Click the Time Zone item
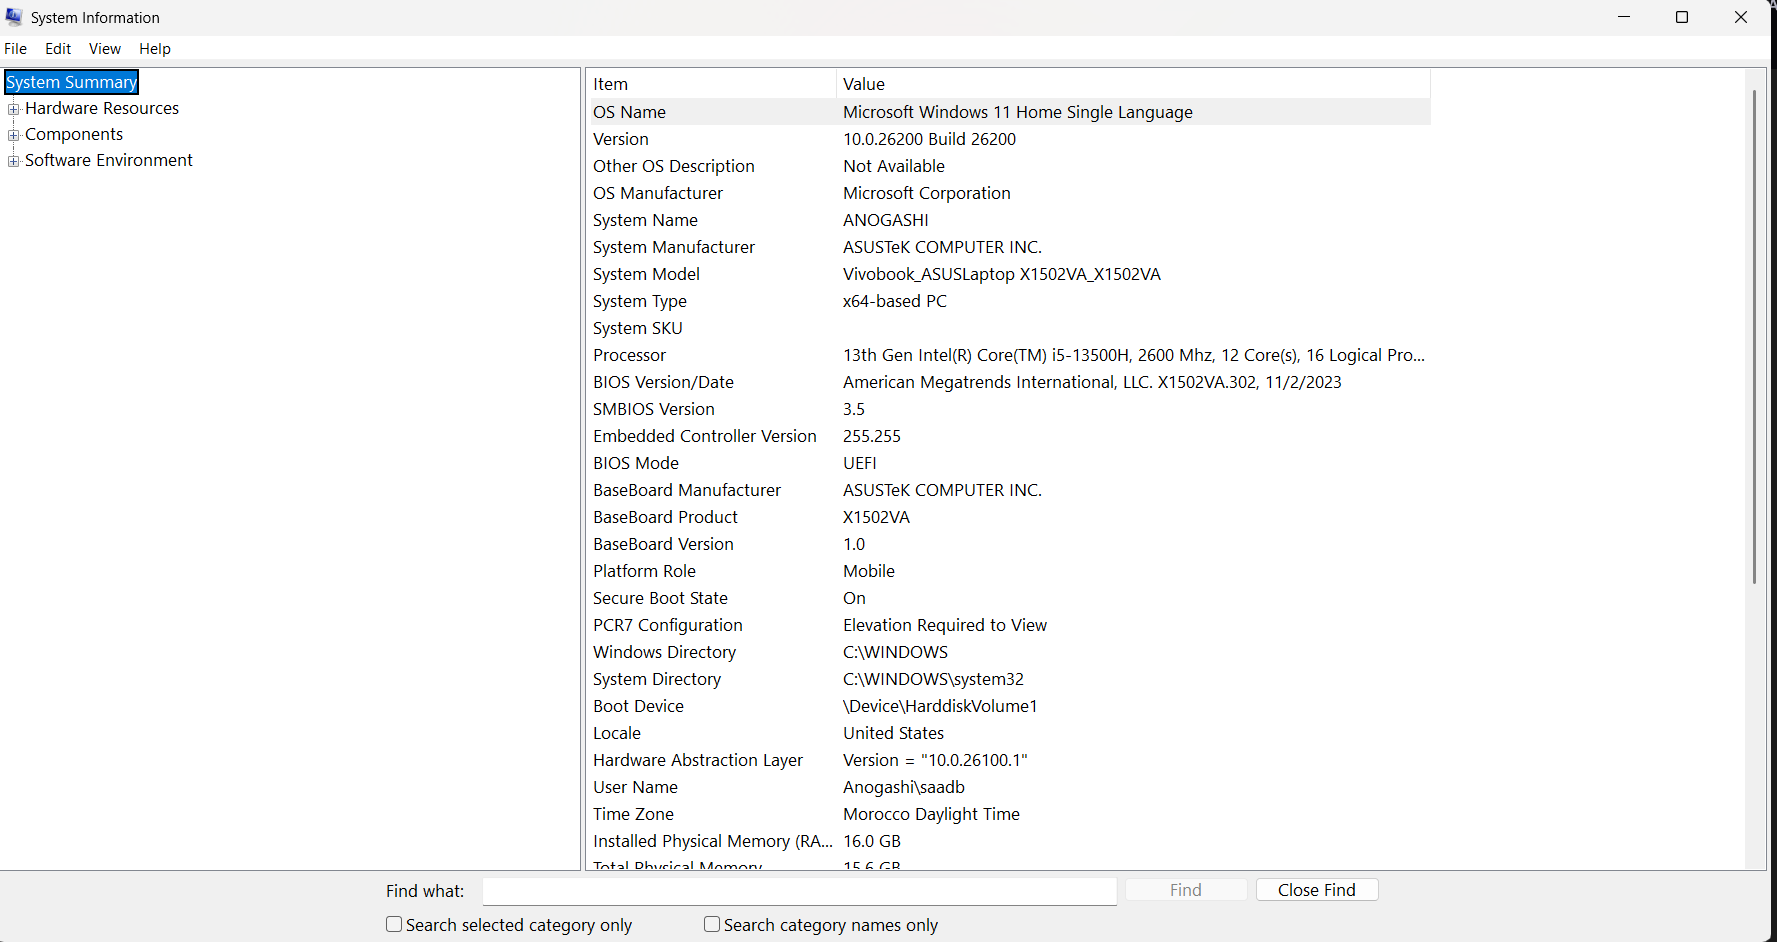The height and width of the screenshot is (942, 1777). point(633,814)
